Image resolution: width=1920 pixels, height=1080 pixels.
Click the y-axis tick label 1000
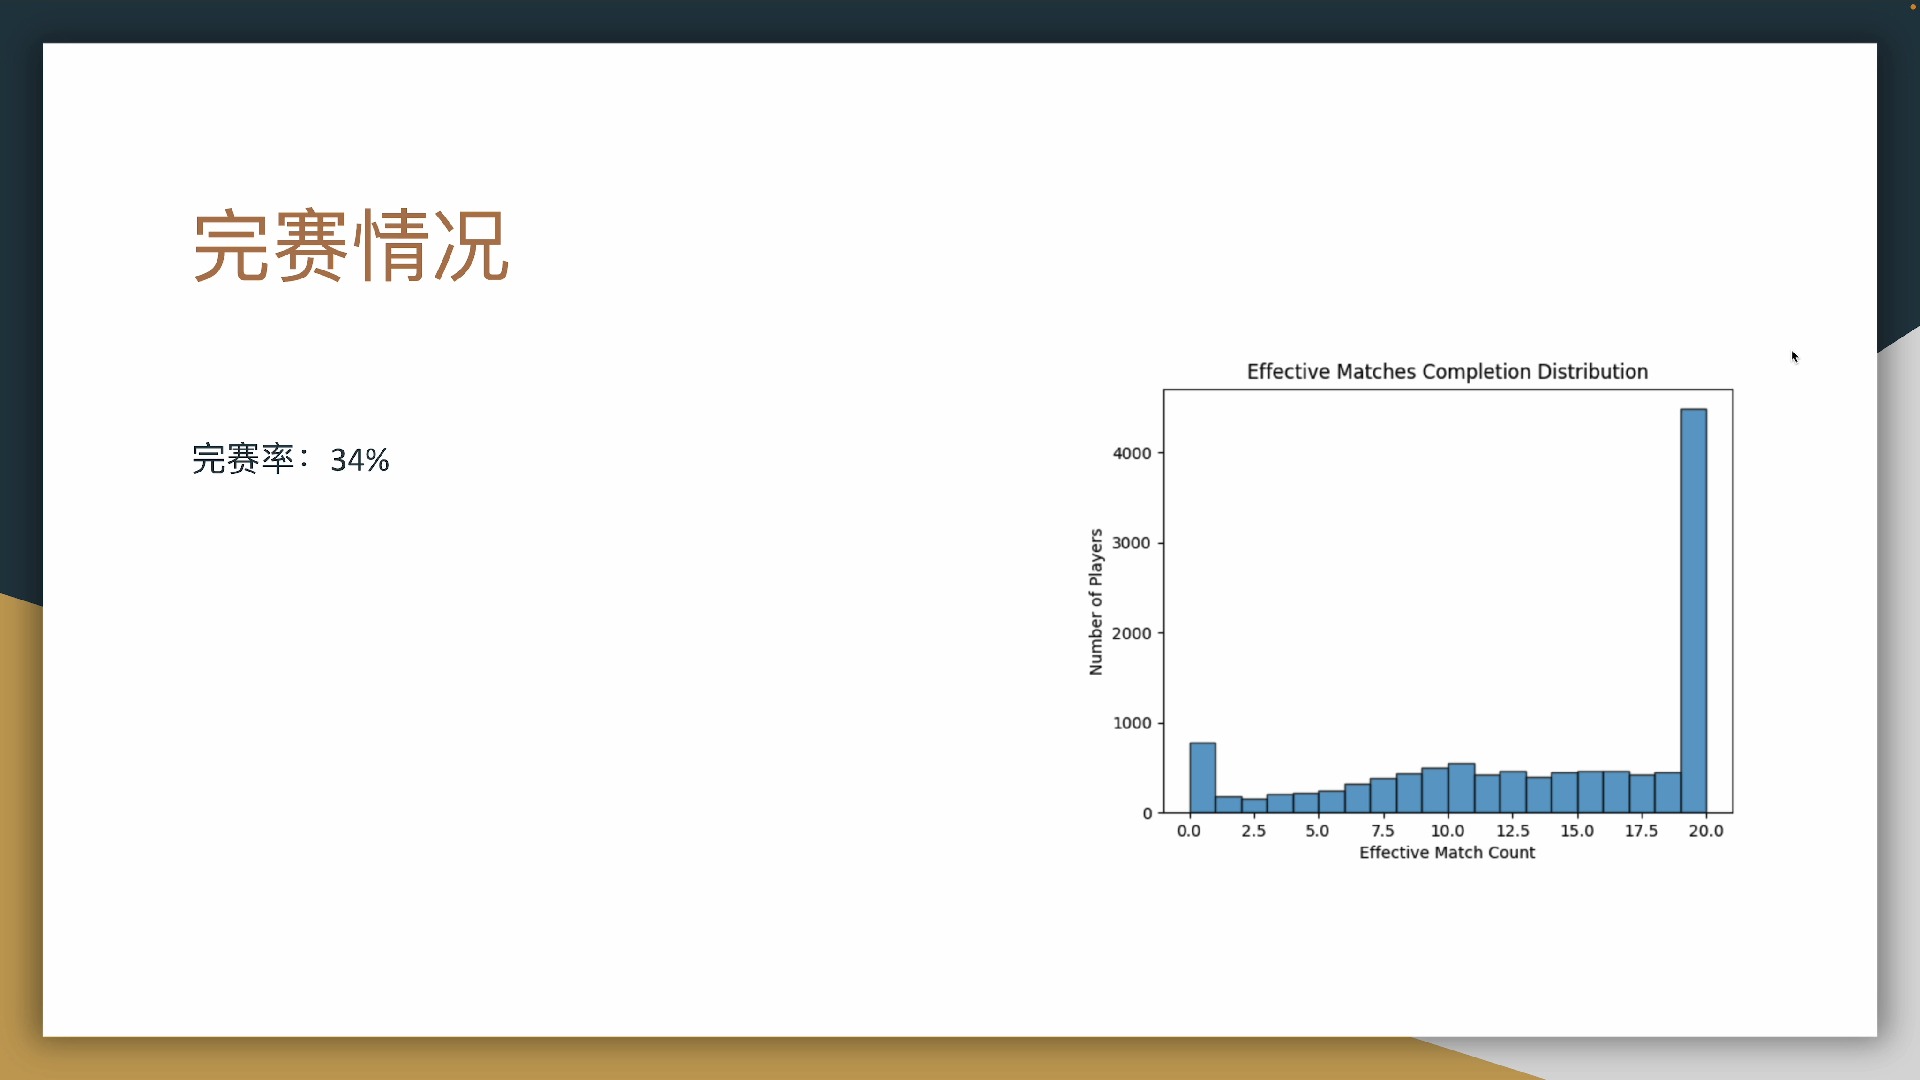[x=1132, y=723]
